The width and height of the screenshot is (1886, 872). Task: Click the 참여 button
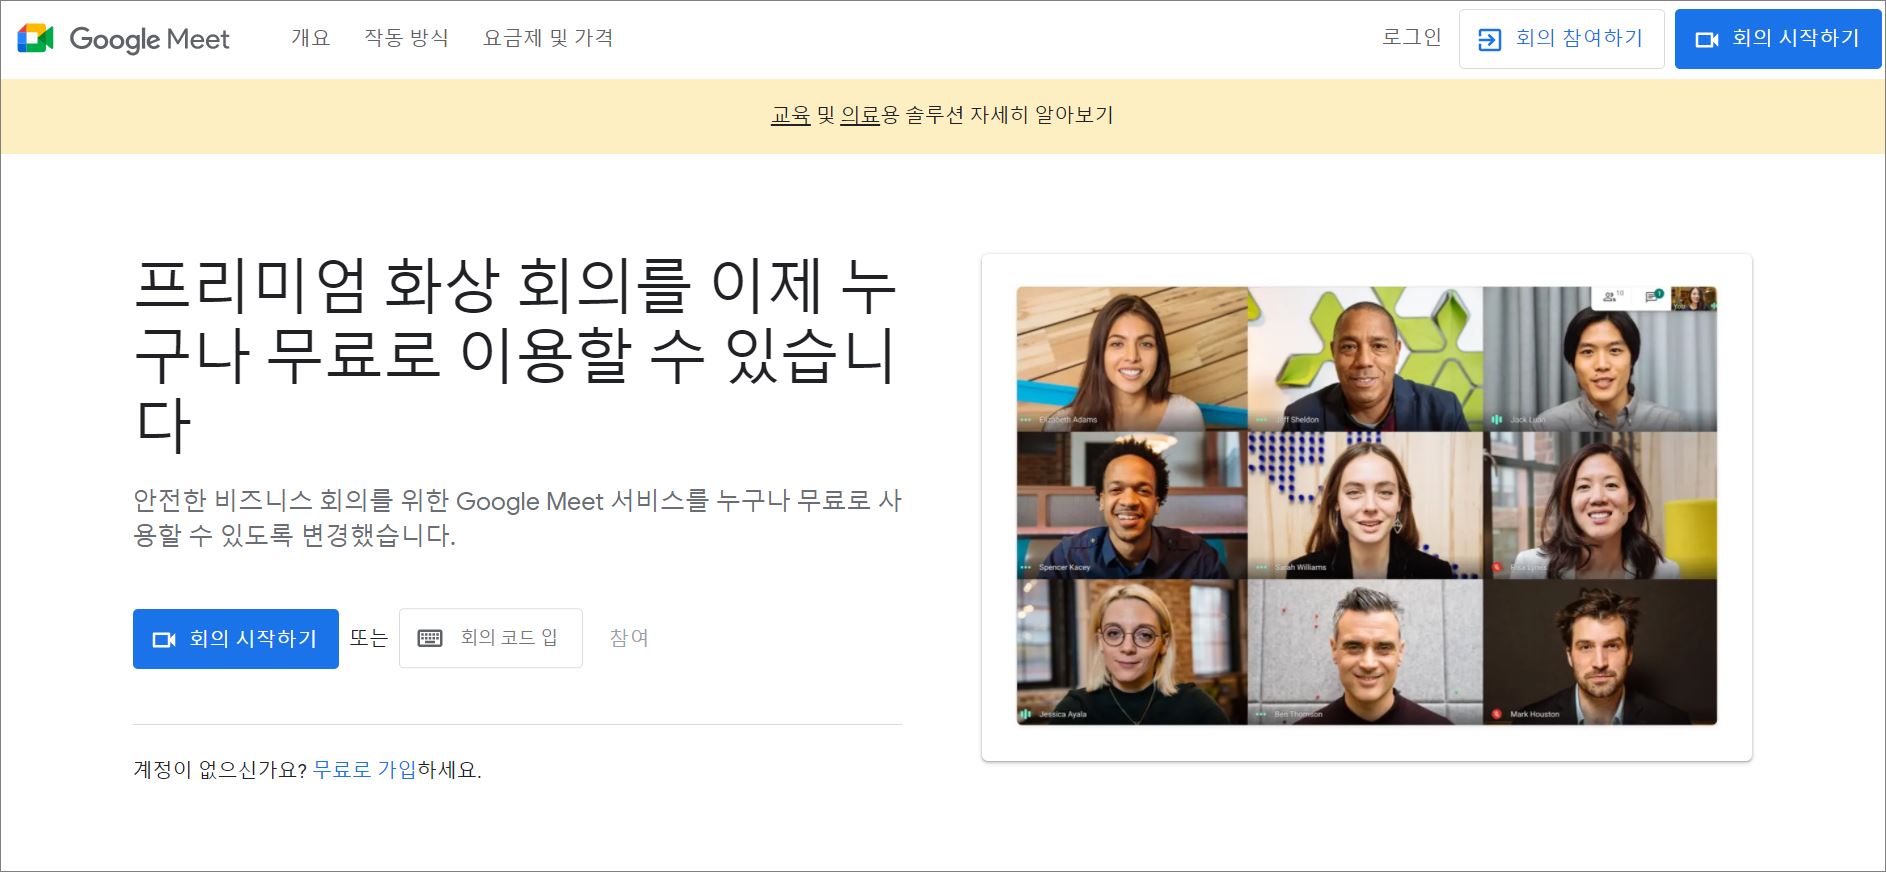click(x=629, y=638)
